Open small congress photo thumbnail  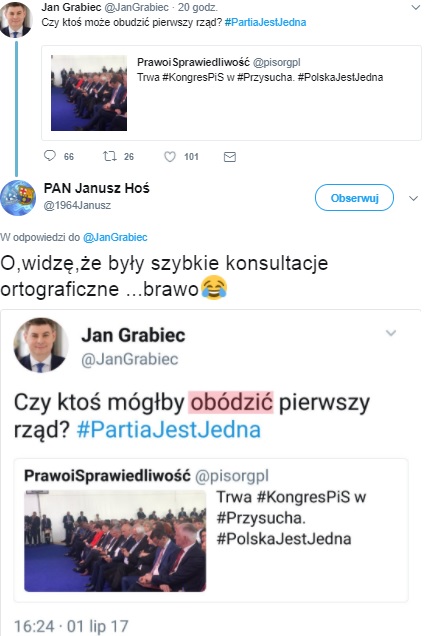[x=89, y=93]
